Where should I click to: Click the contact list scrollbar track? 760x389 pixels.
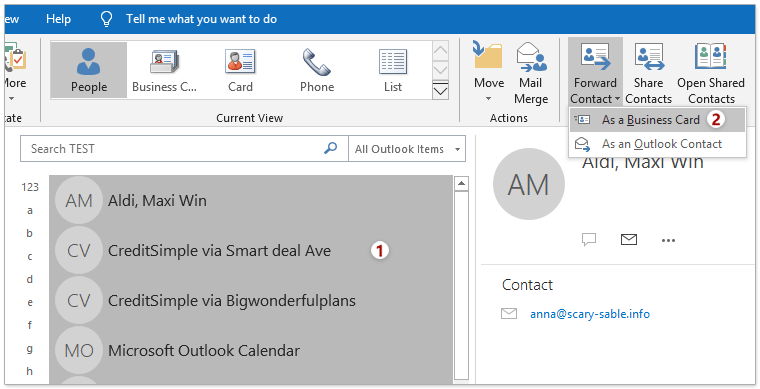click(461, 285)
